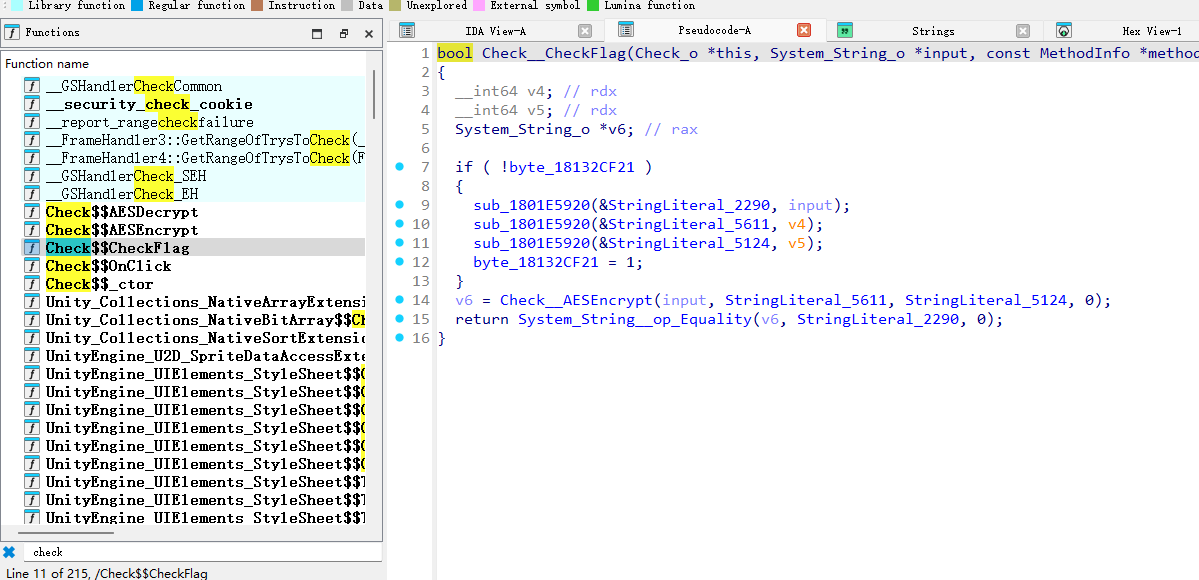This screenshot has width=1199, height=580.
Task: Click the Strings tab icon
Action: coord(845,31)
